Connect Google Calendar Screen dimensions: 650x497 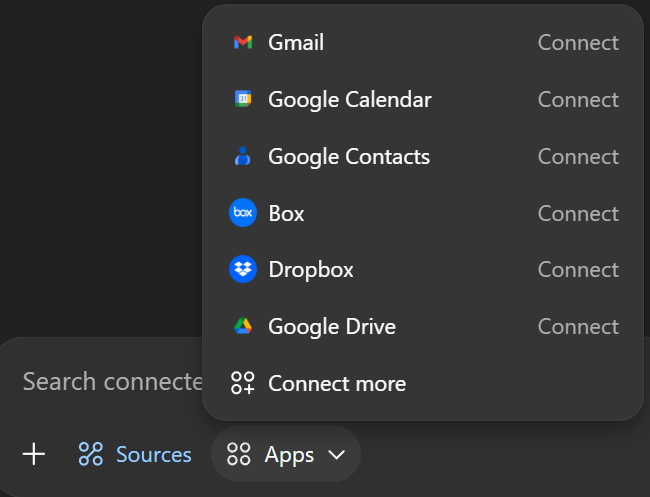tap(578, 99)
